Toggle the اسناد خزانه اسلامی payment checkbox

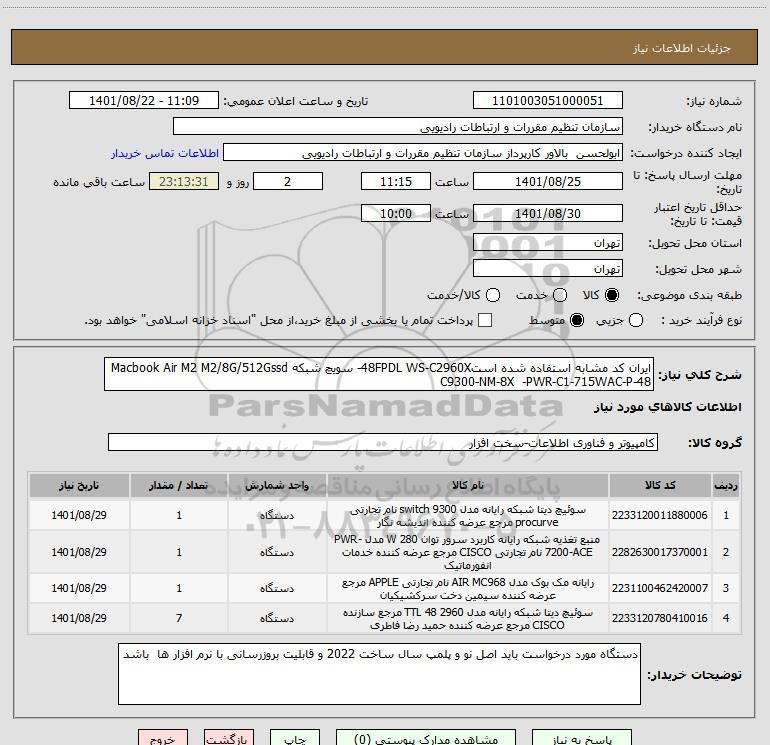pyautogui.click(x=485, y=320)
